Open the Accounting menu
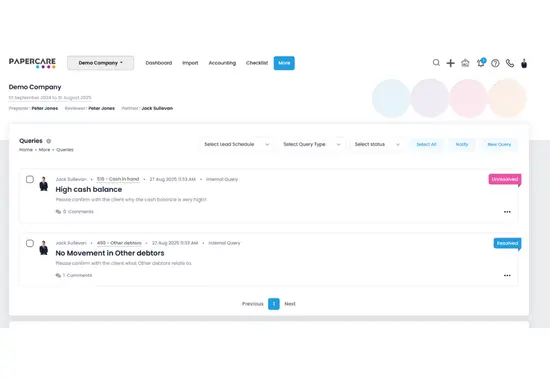The width and height of the screenshot is (550, 380). 222,63
